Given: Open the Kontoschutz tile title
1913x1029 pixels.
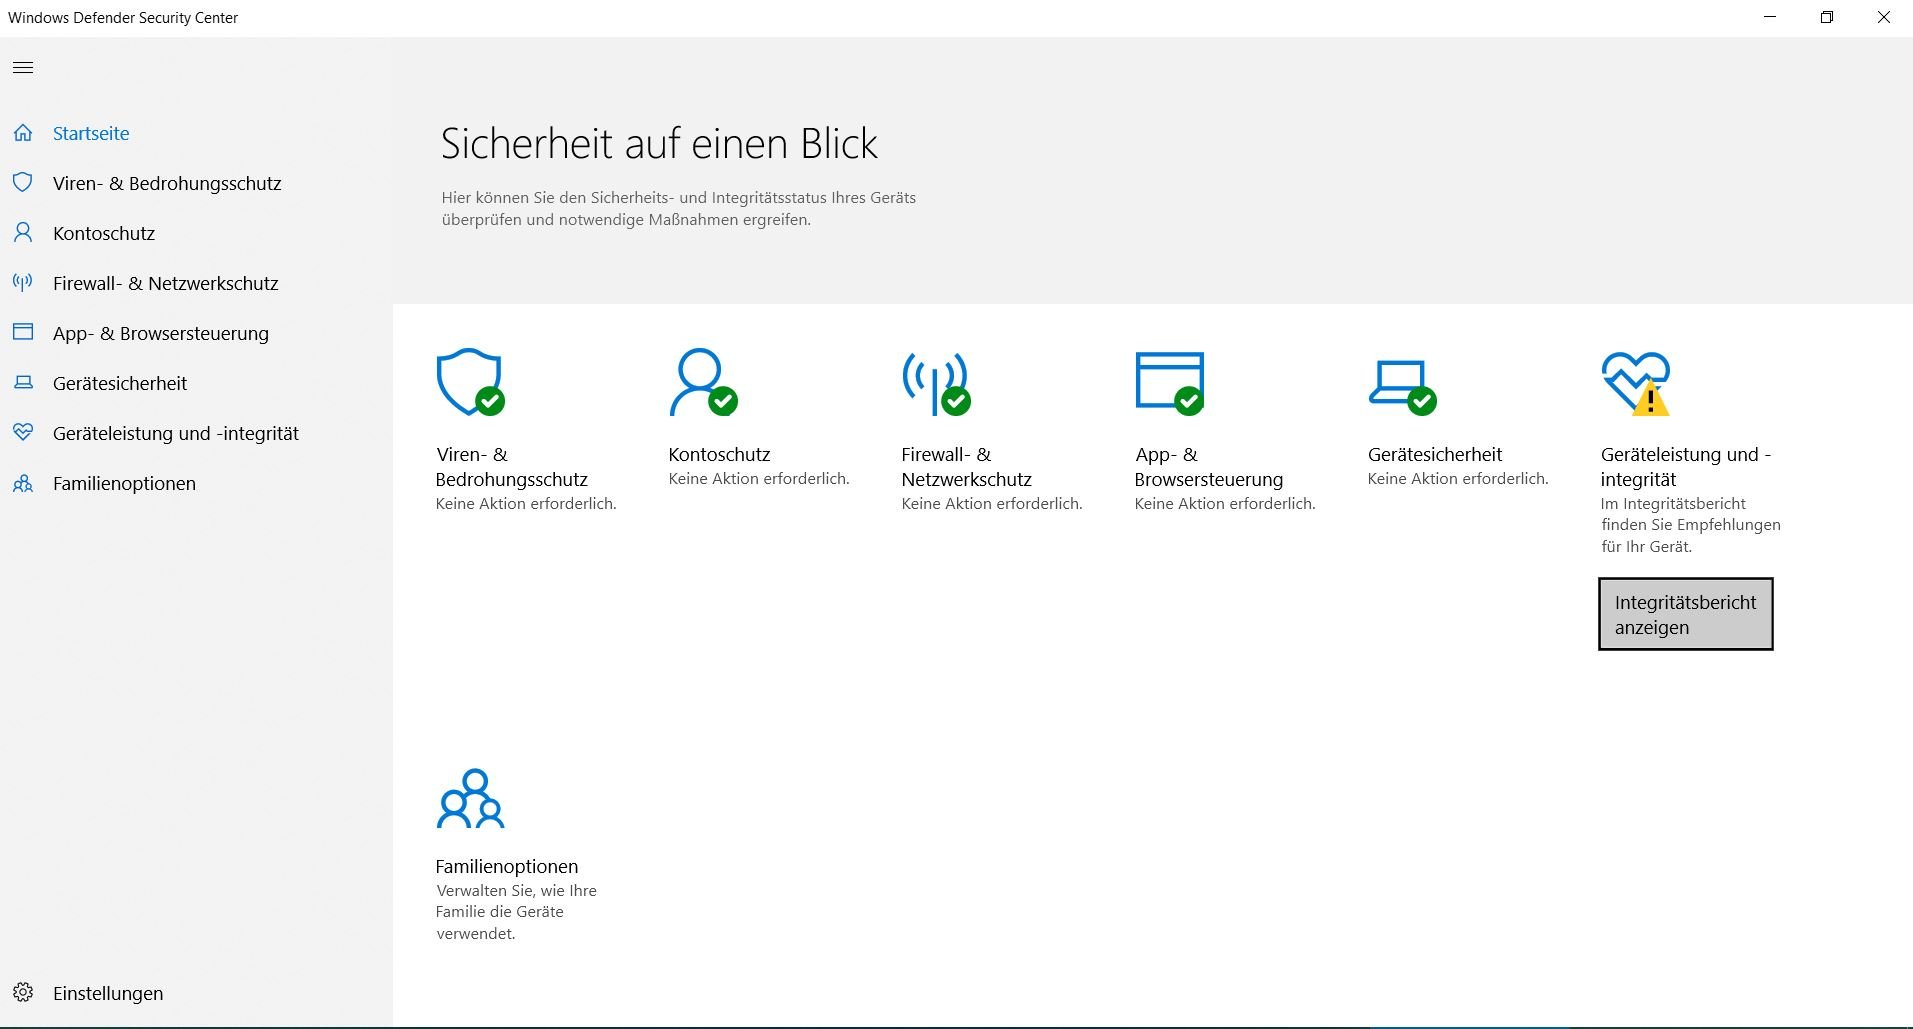Looking at the screenshot, I should click(x=719, y=454).
